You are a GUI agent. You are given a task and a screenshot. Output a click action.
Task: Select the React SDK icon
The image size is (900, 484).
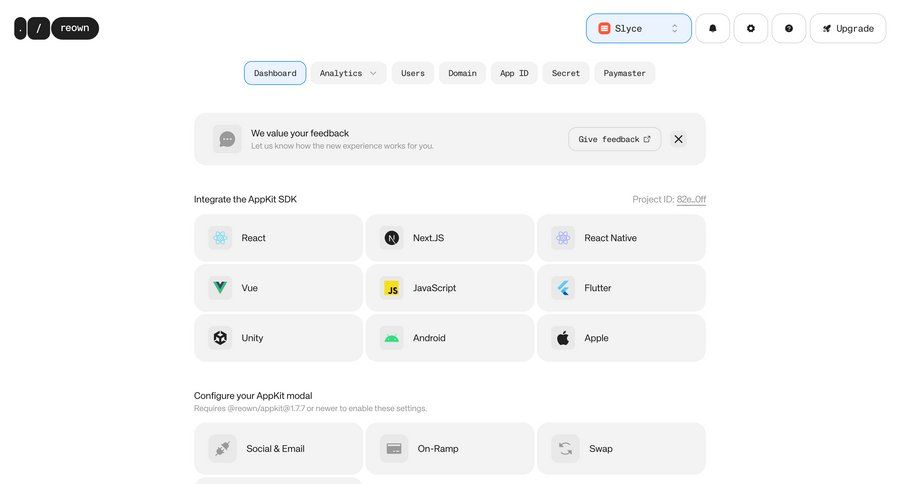point(220,238)
